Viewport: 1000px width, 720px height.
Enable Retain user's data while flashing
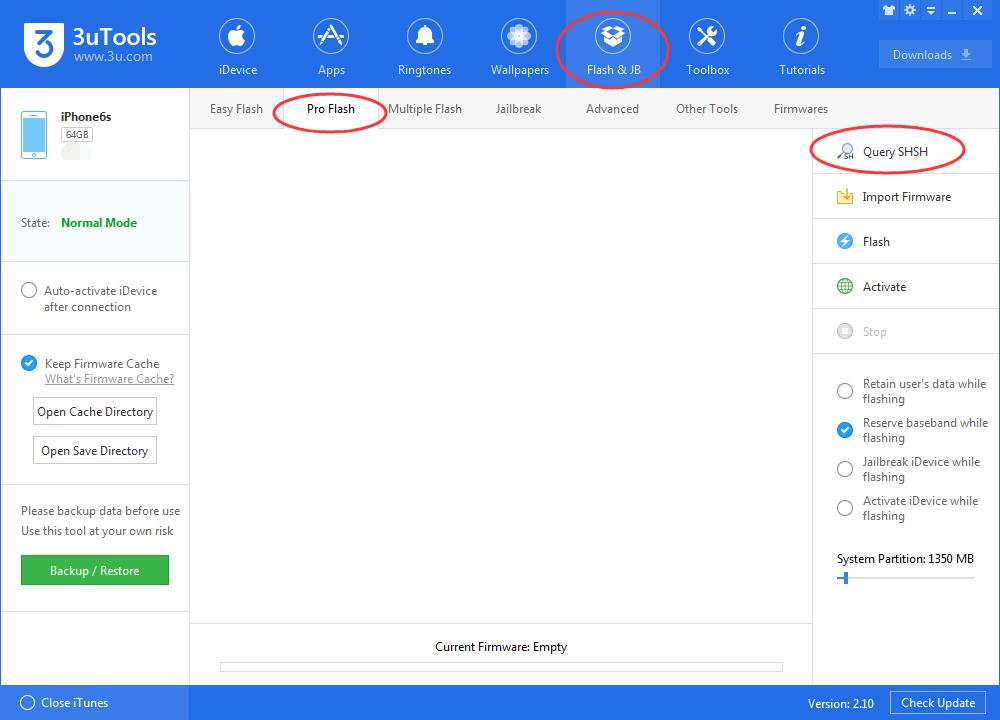tap(844, 391)
